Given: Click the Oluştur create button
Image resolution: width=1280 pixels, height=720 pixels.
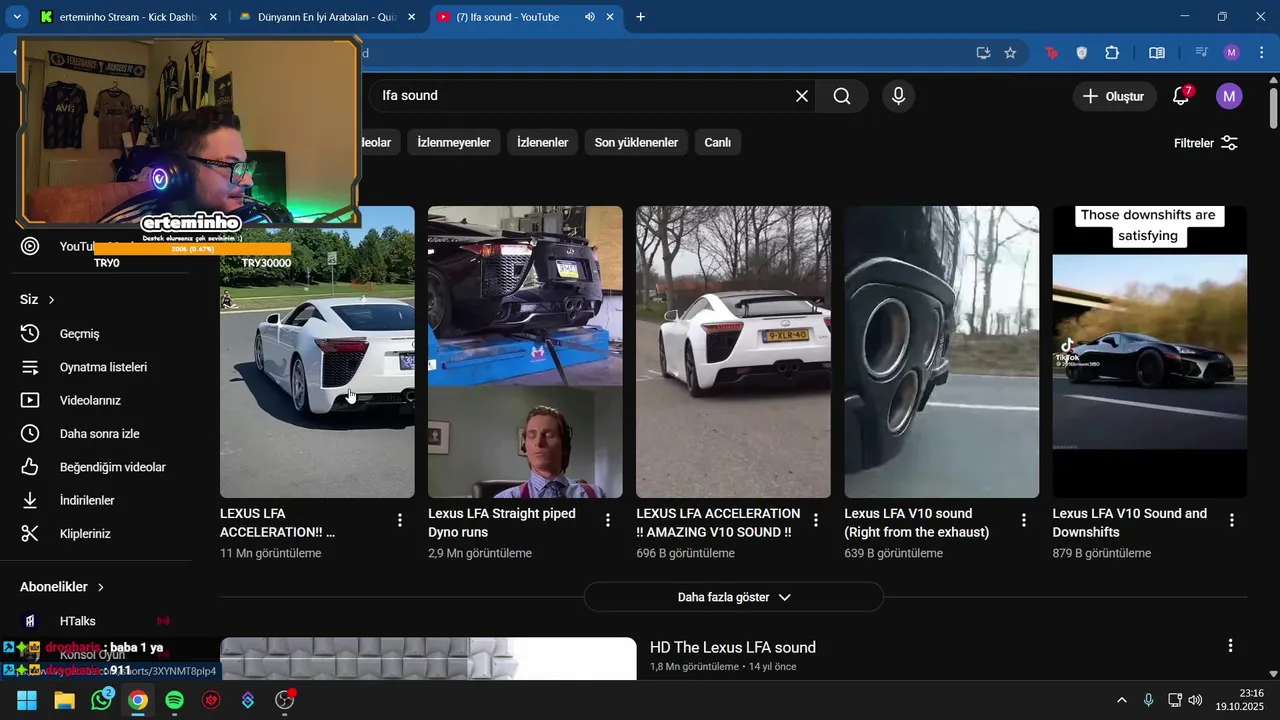Looking at the screenshot, I should point(1114,96).
